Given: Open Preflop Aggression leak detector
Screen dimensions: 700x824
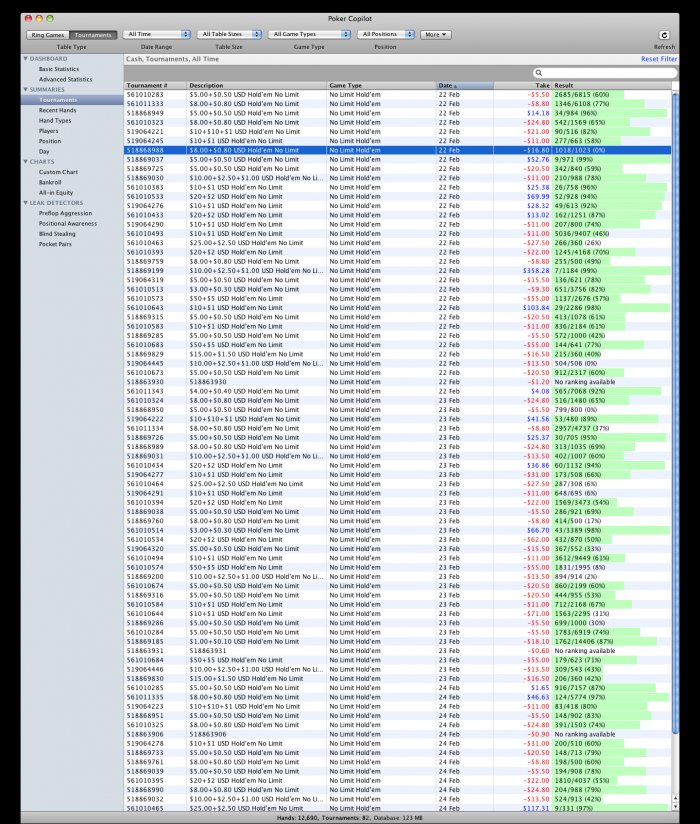Looking at the screenshot, I should [x=65, y=213].
